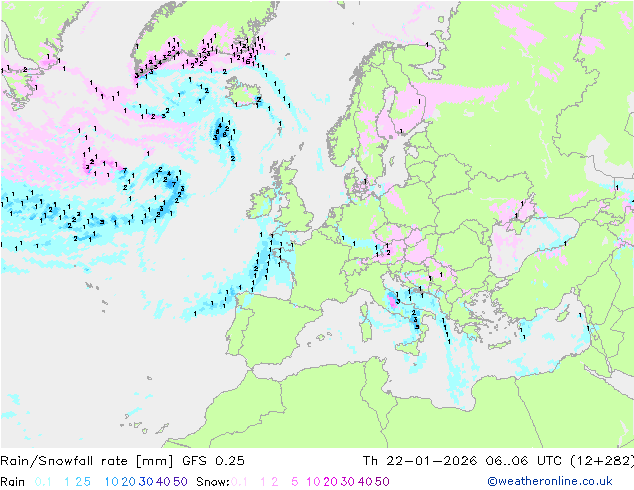The image size is (634, 490).
Task: Select the snow legend value 10
Action: click(x=313, y=482)
